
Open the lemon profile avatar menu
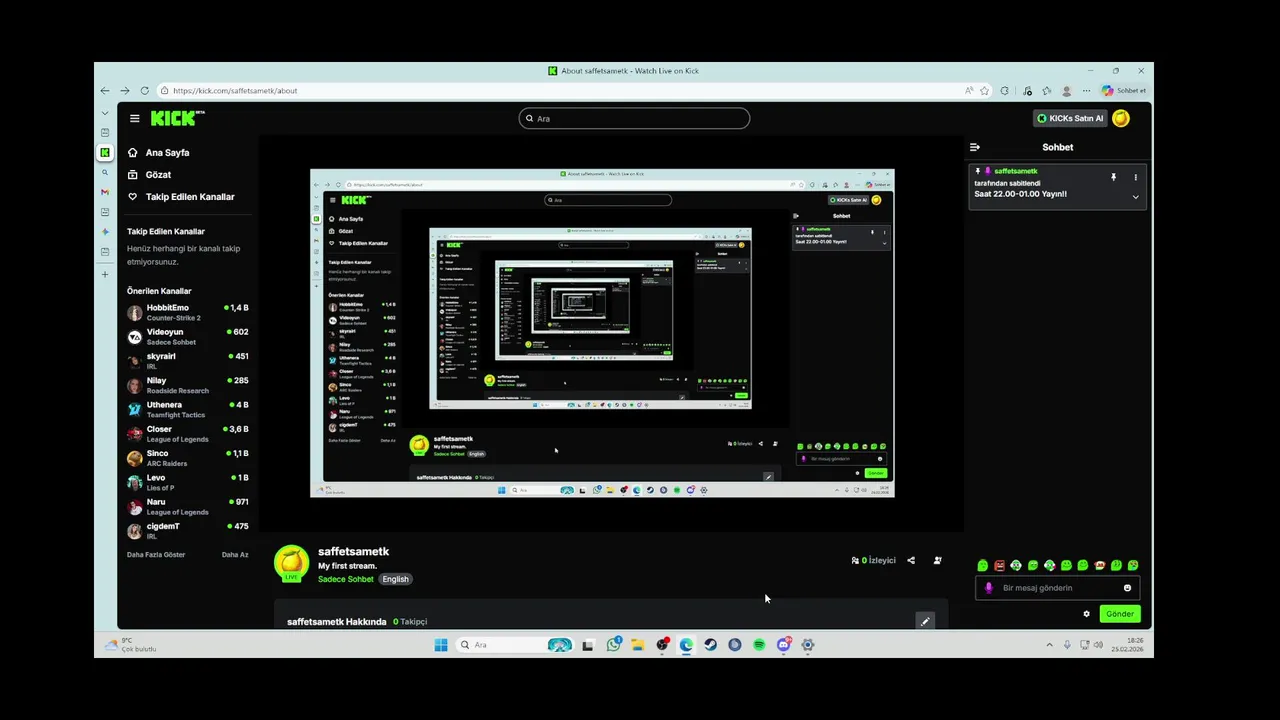1121,118
